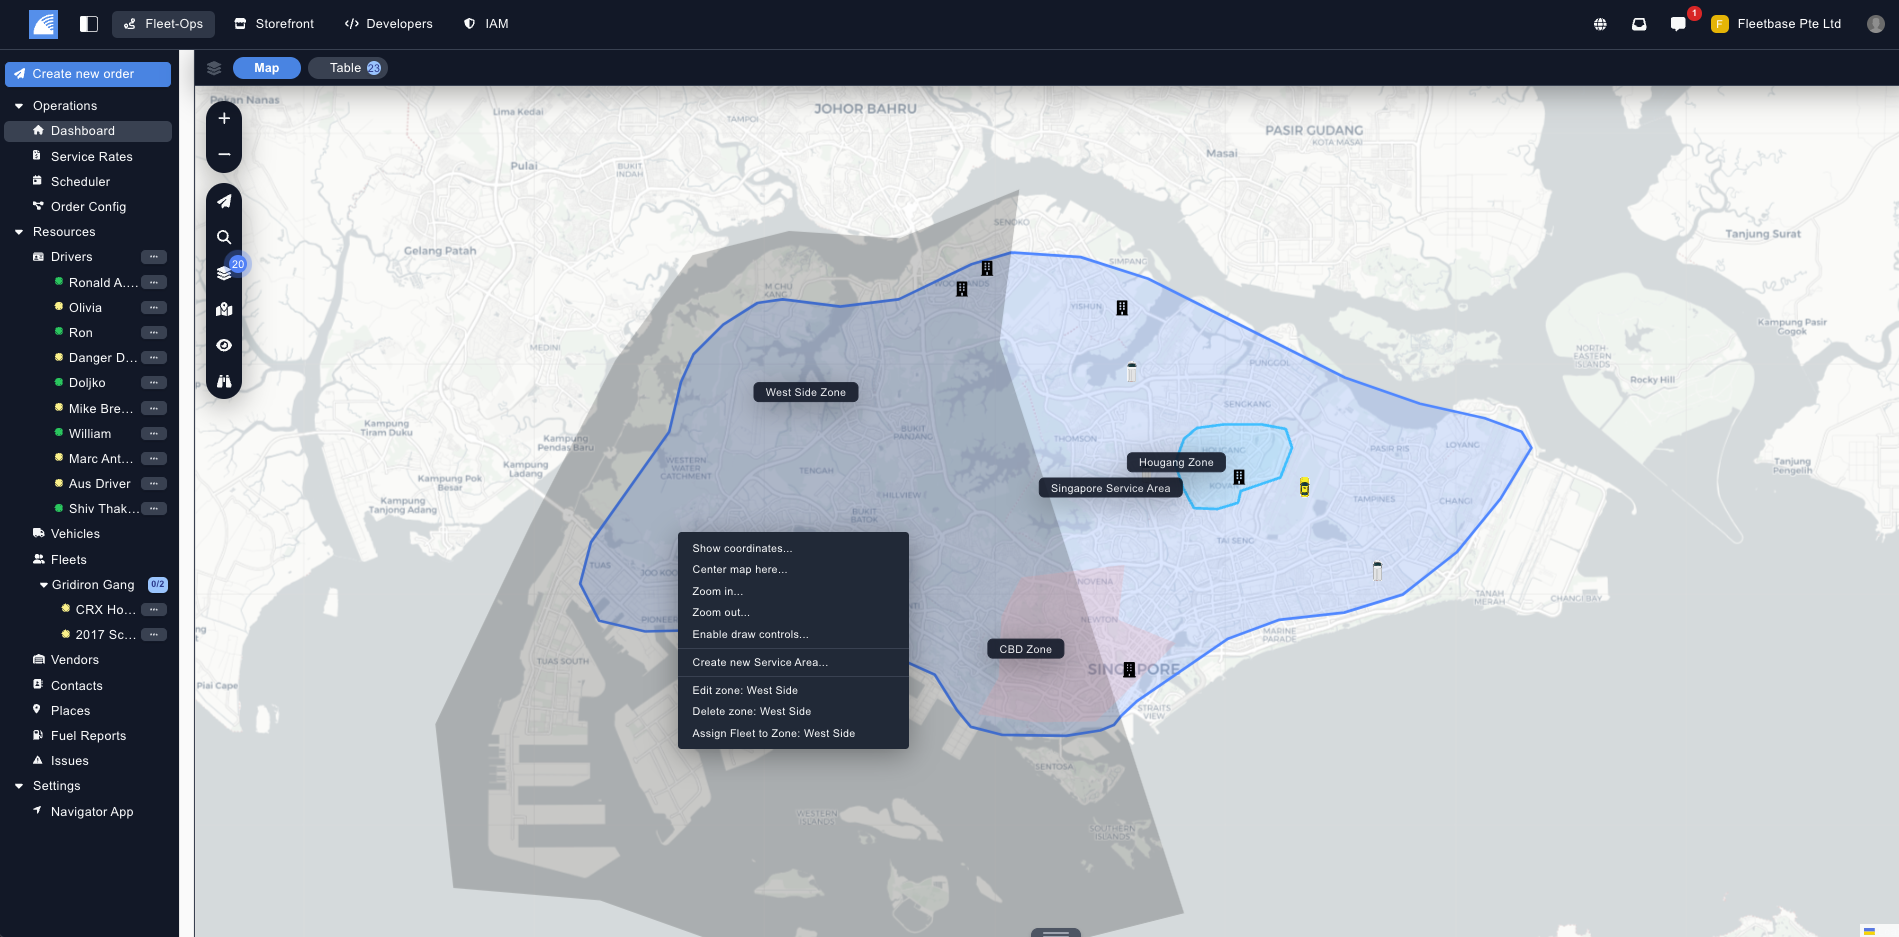Open Order Config in sidebar
This screenshot has height=937, width=1899.
click(88, 207)
